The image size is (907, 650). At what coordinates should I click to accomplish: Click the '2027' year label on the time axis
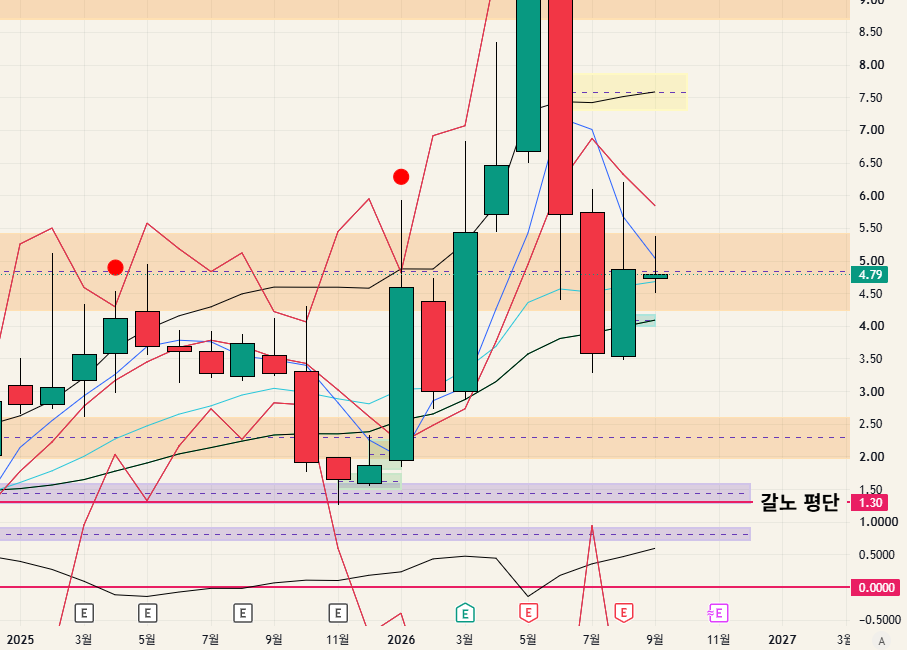click(x=782, y=640)
